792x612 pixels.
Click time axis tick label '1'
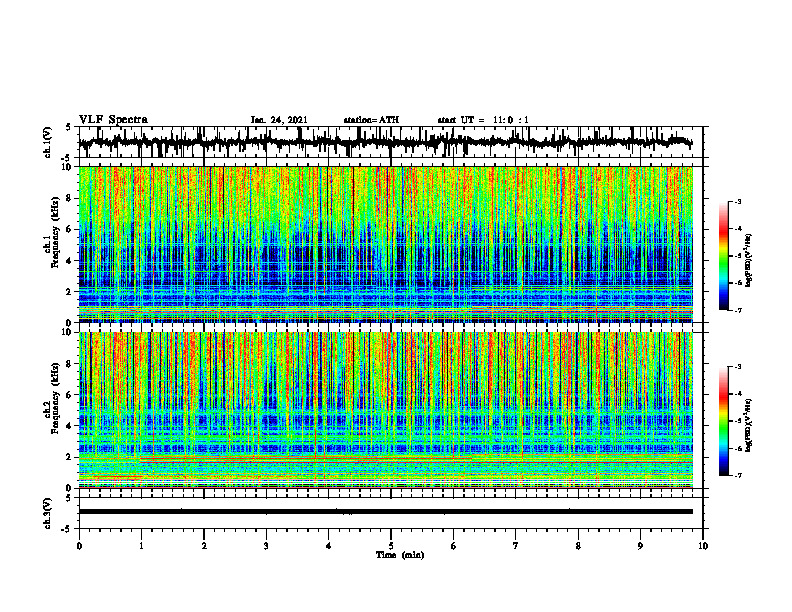[141, 546]
